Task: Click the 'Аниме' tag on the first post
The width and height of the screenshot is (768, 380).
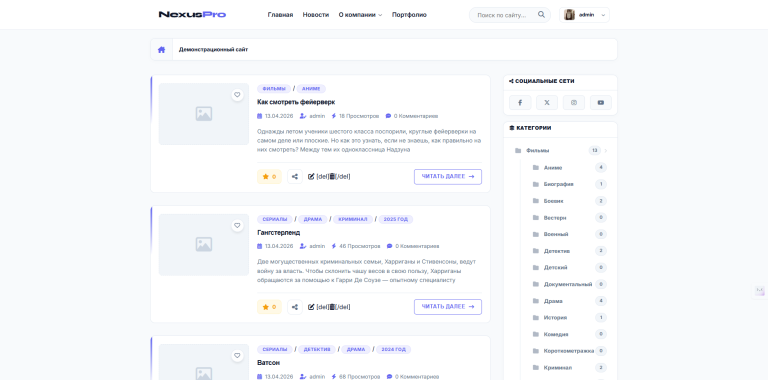Action: click(x=311, y=89)
